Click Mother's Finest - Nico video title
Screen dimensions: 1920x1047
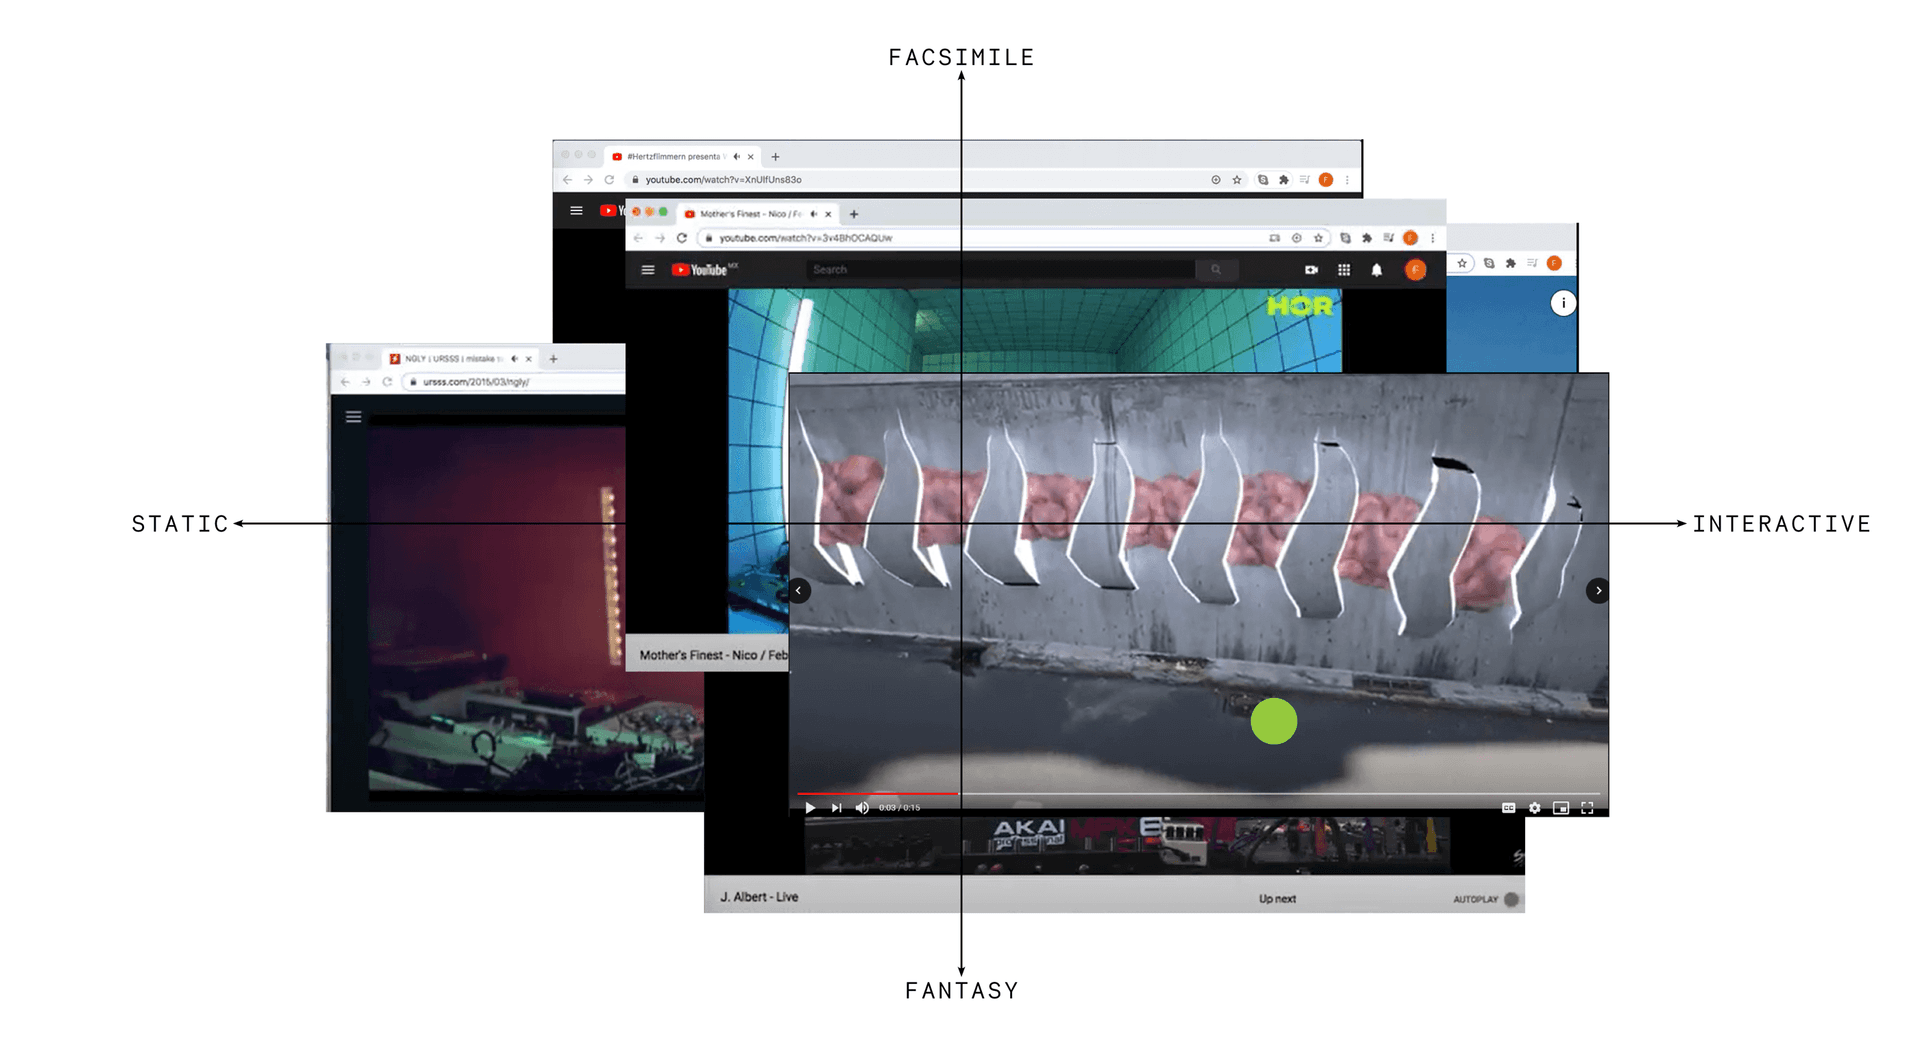(713, 655)
